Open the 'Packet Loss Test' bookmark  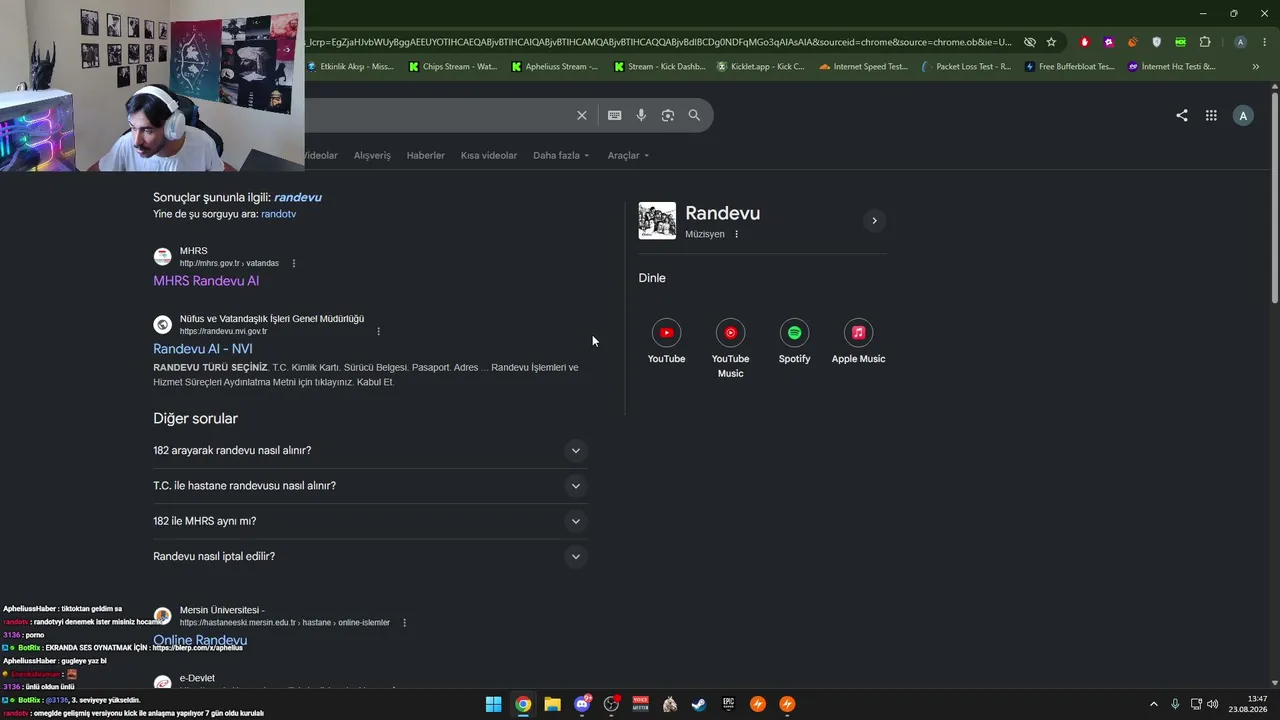point(966,67)
